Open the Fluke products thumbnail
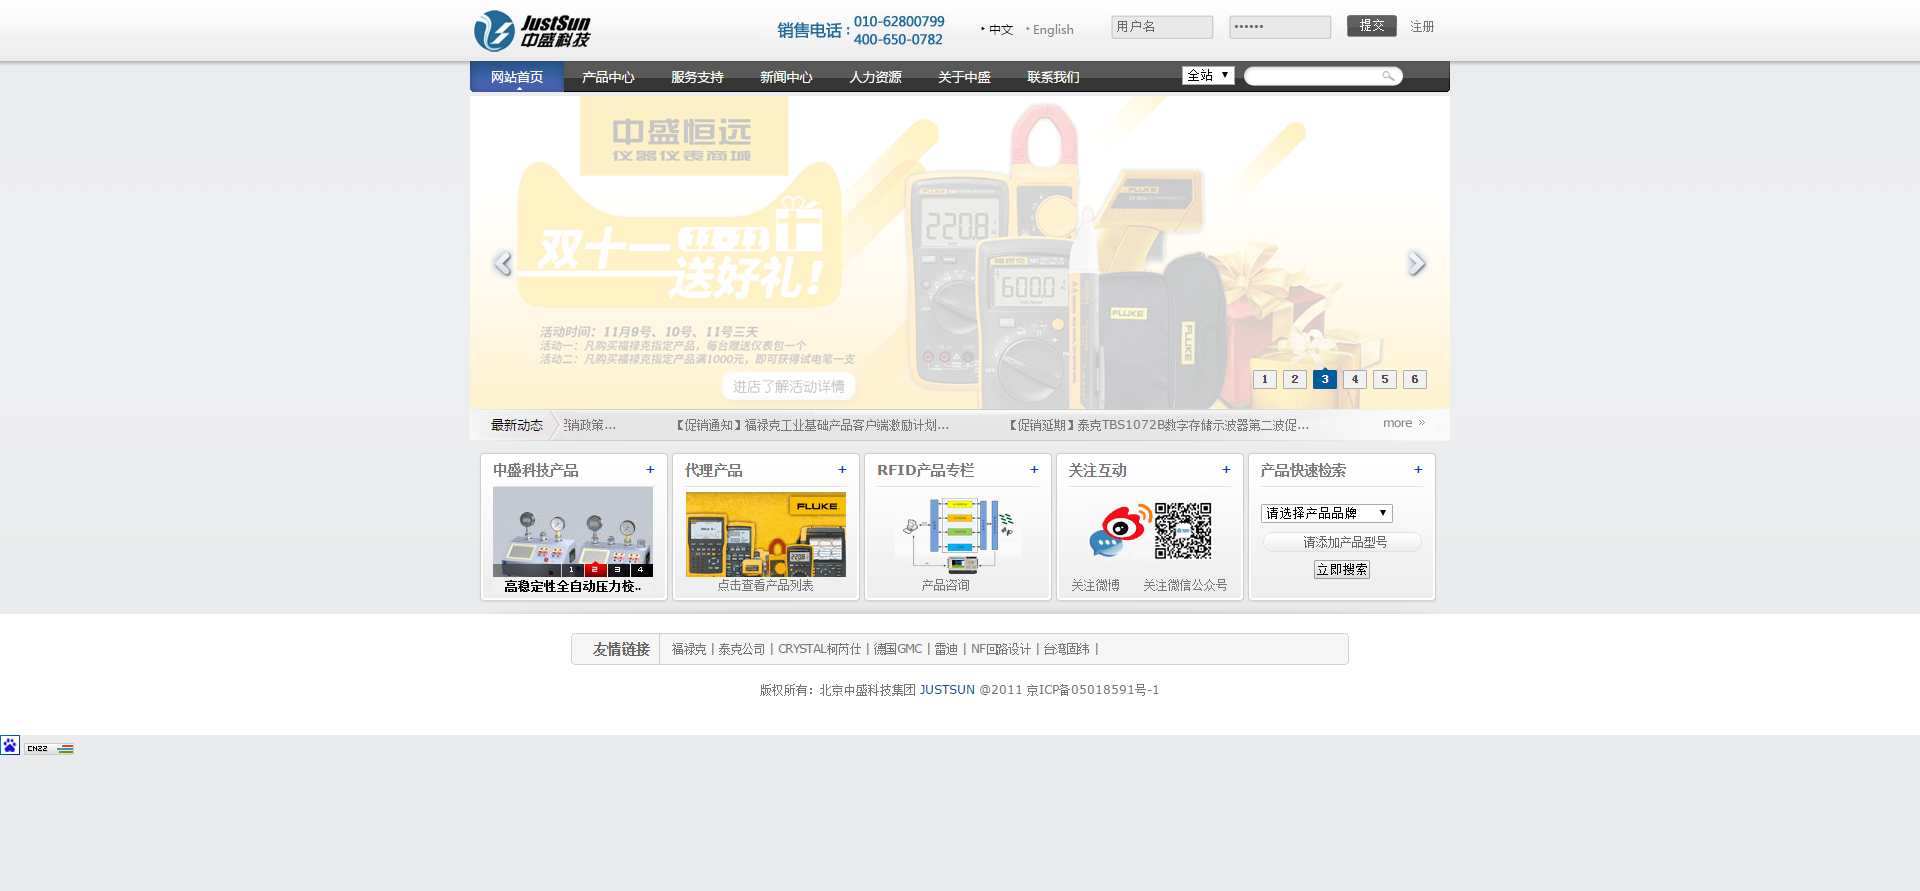This screenshot has height=891, width=1920. [x=766, y=534]
